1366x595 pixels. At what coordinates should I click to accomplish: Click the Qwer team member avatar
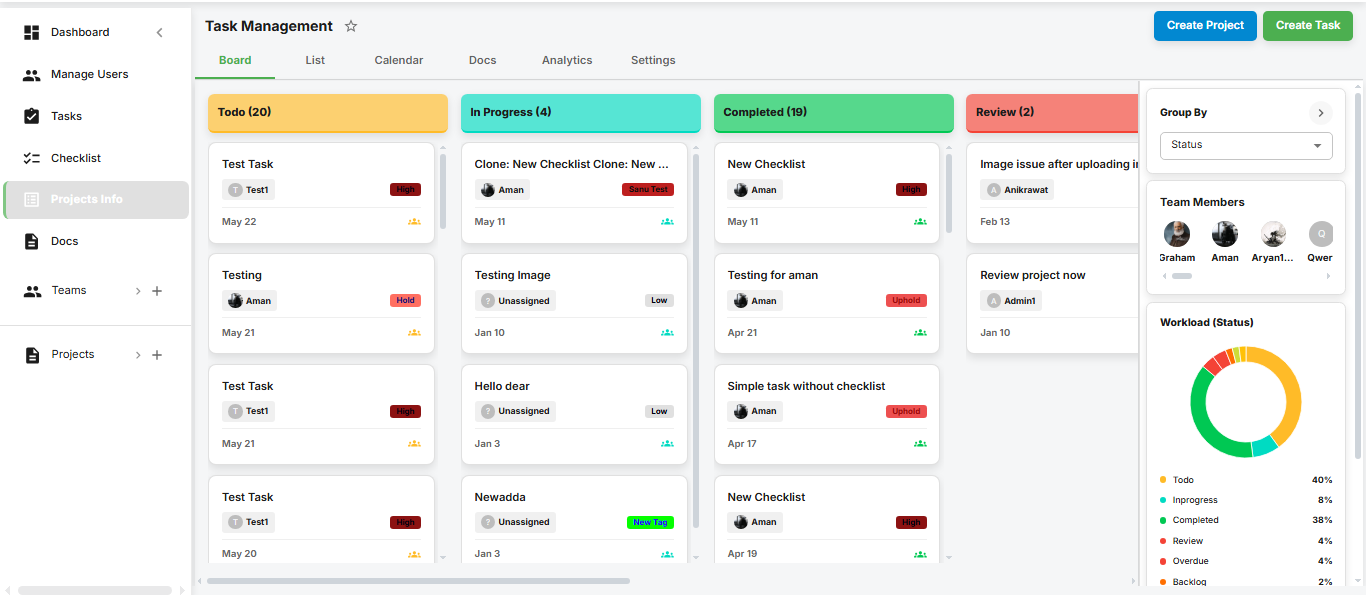point(1321,234)
